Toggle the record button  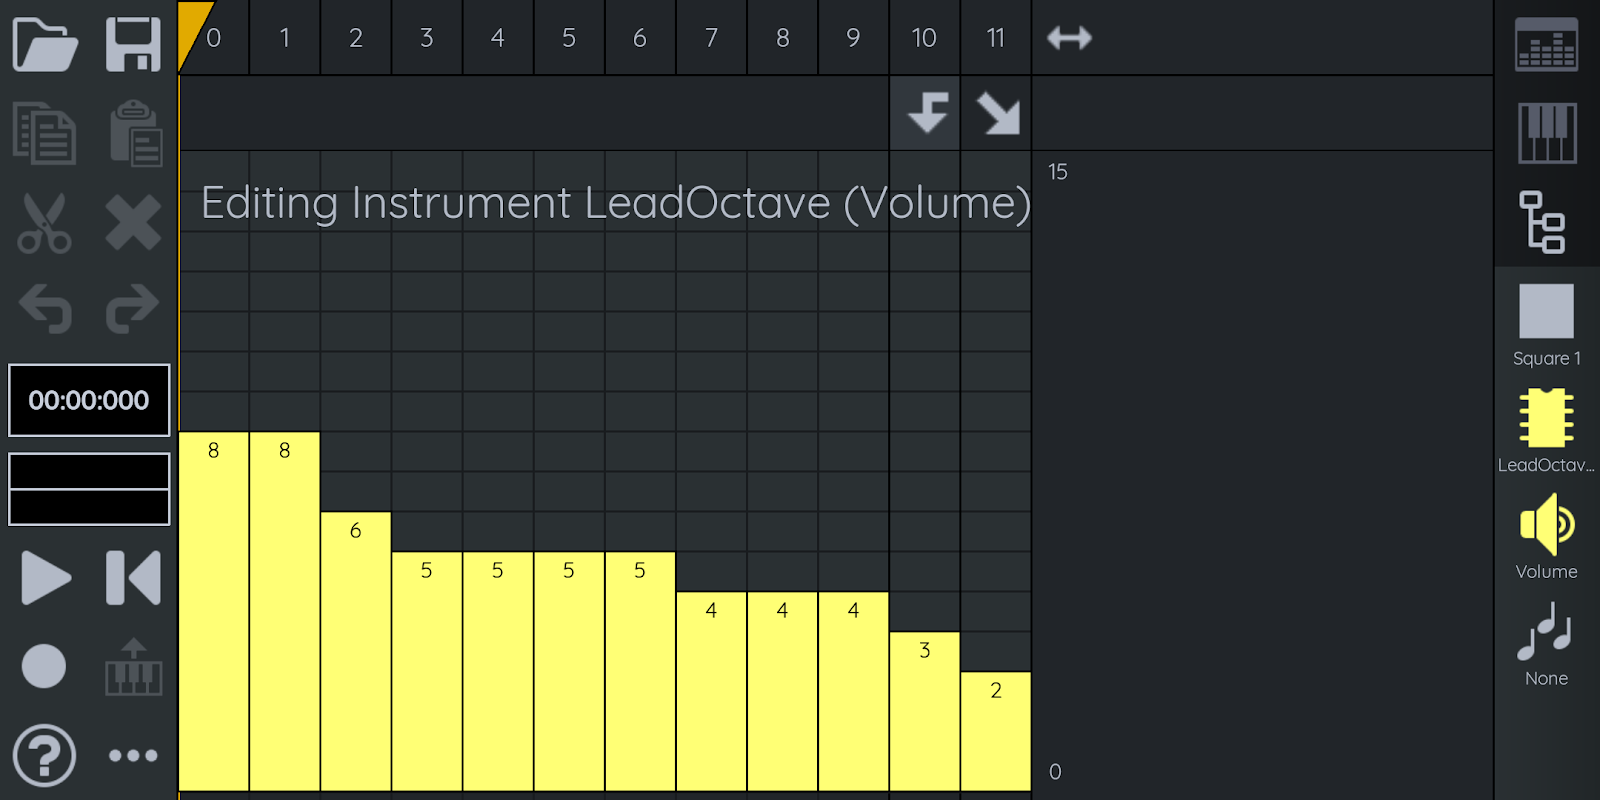coord(45,666)
